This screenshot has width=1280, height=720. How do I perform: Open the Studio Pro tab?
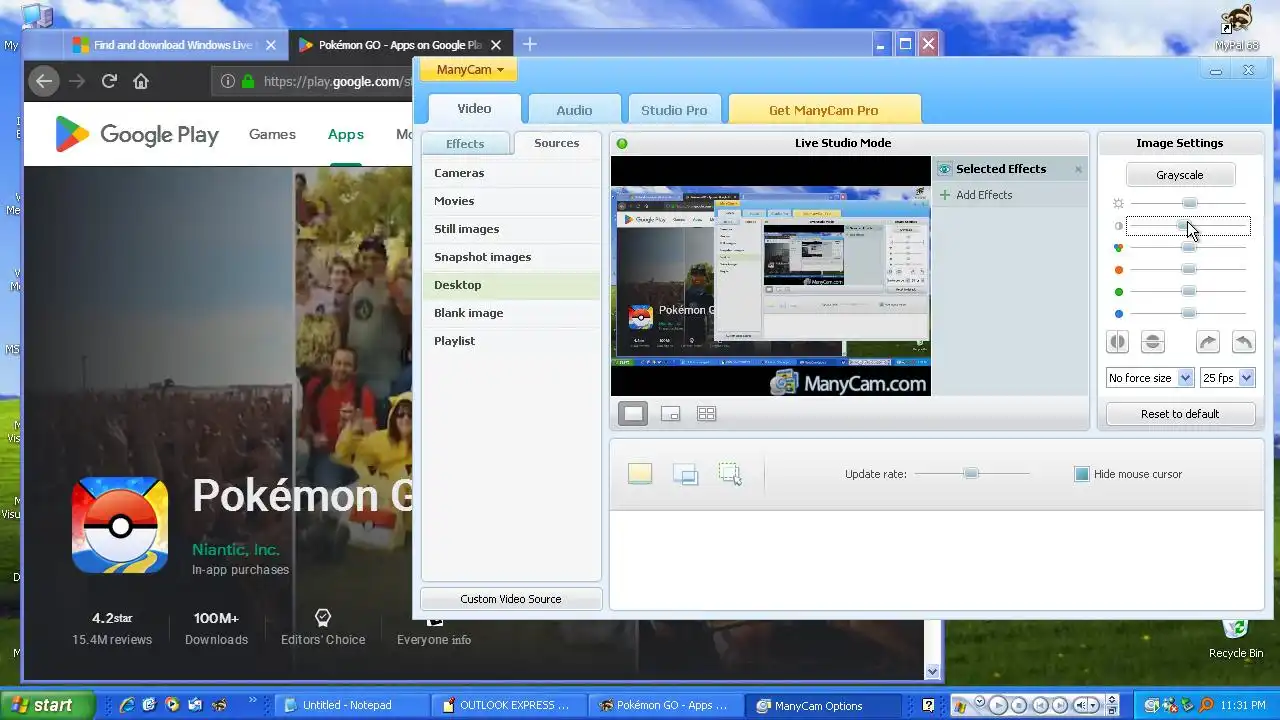click(674, 110)
